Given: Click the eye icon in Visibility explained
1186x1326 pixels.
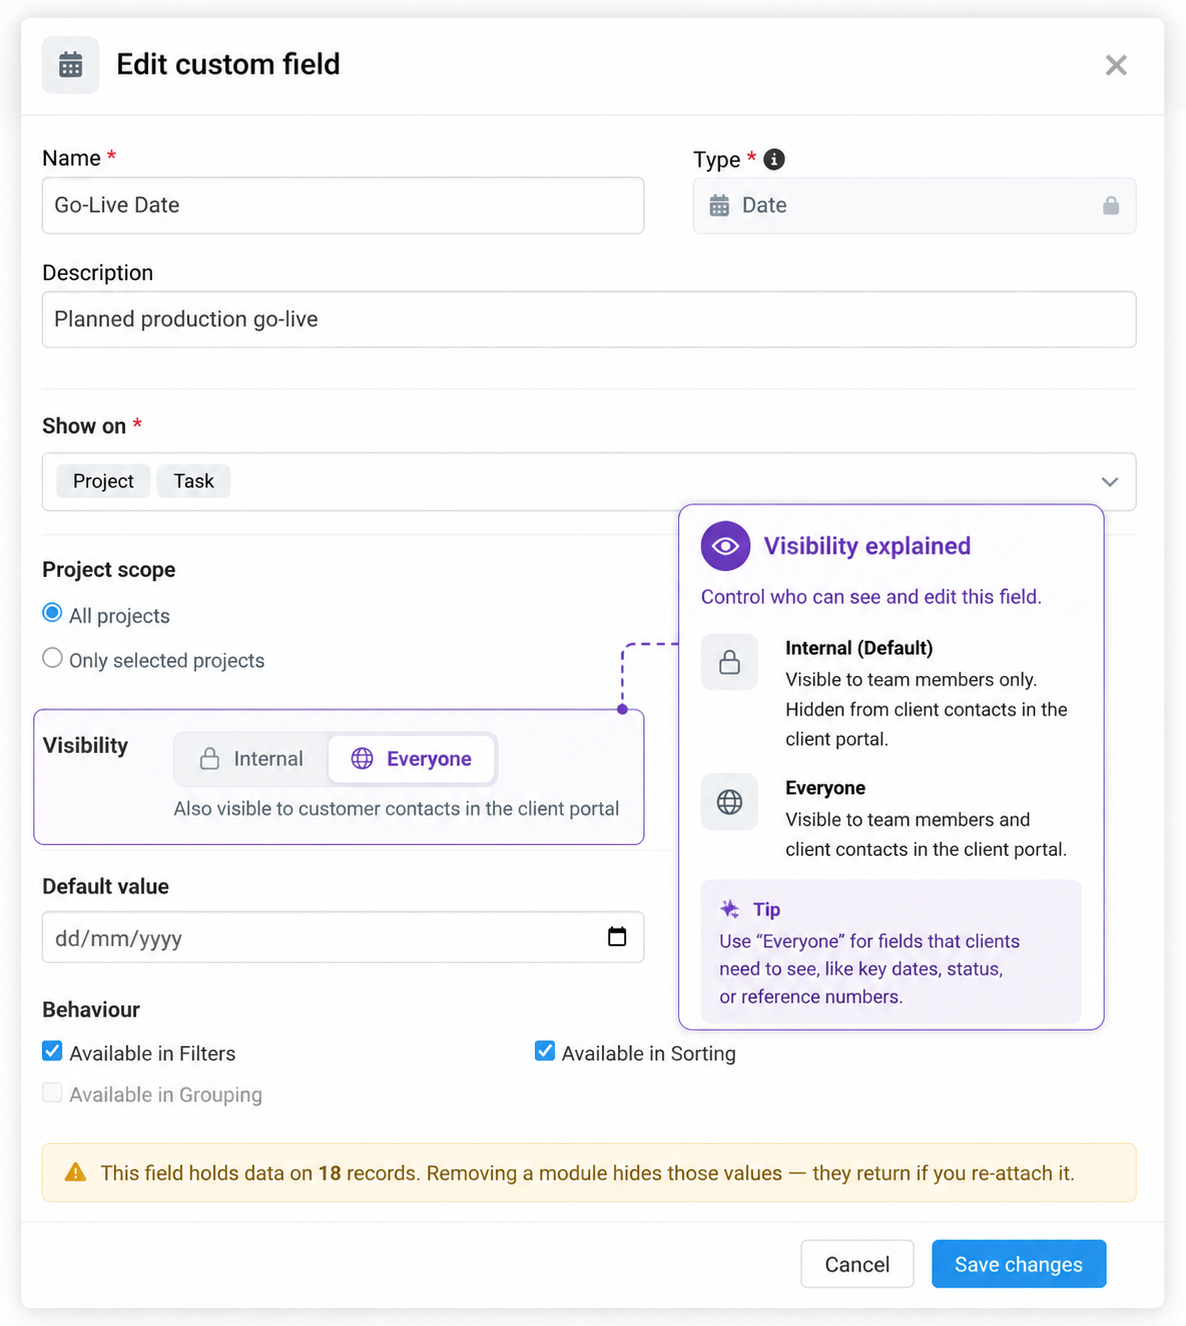Looking at the screenshot, I should pos(726,546).
